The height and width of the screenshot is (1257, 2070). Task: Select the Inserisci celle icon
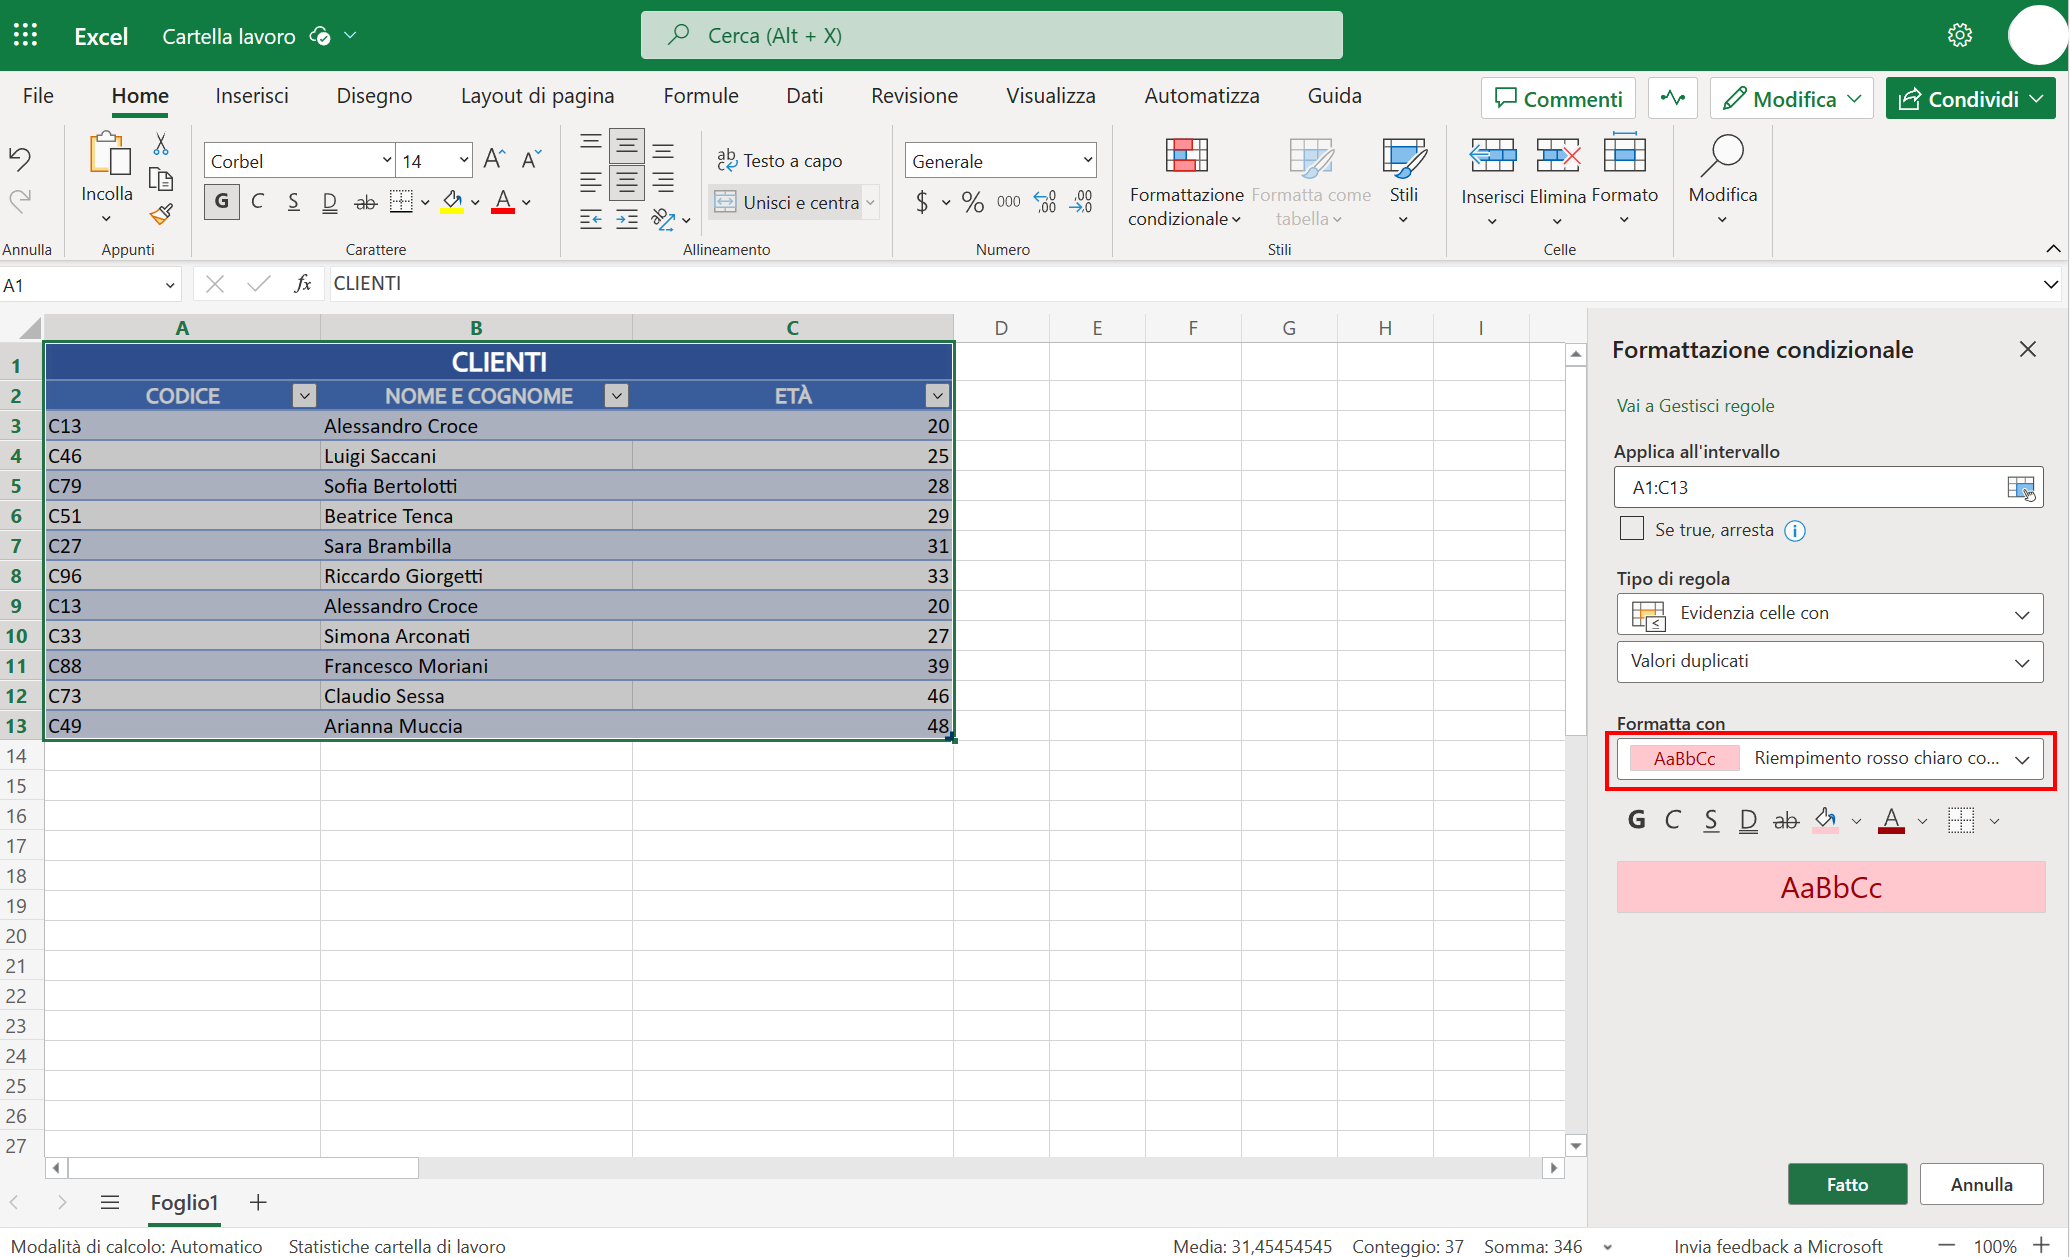coord(1491,170)
